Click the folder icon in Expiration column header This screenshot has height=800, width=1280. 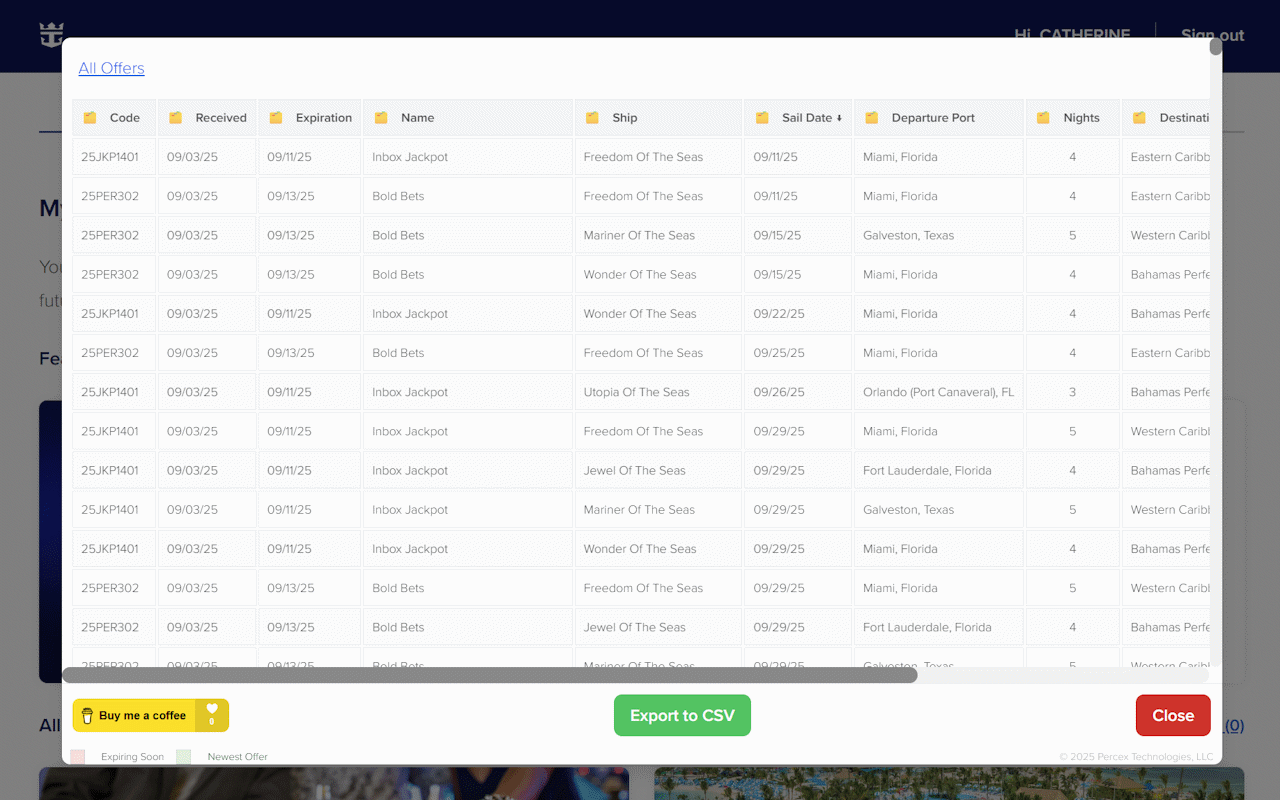(x=276, y=118)
